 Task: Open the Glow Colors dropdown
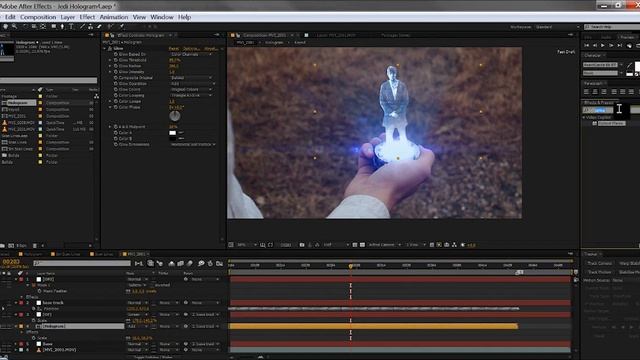191,89
